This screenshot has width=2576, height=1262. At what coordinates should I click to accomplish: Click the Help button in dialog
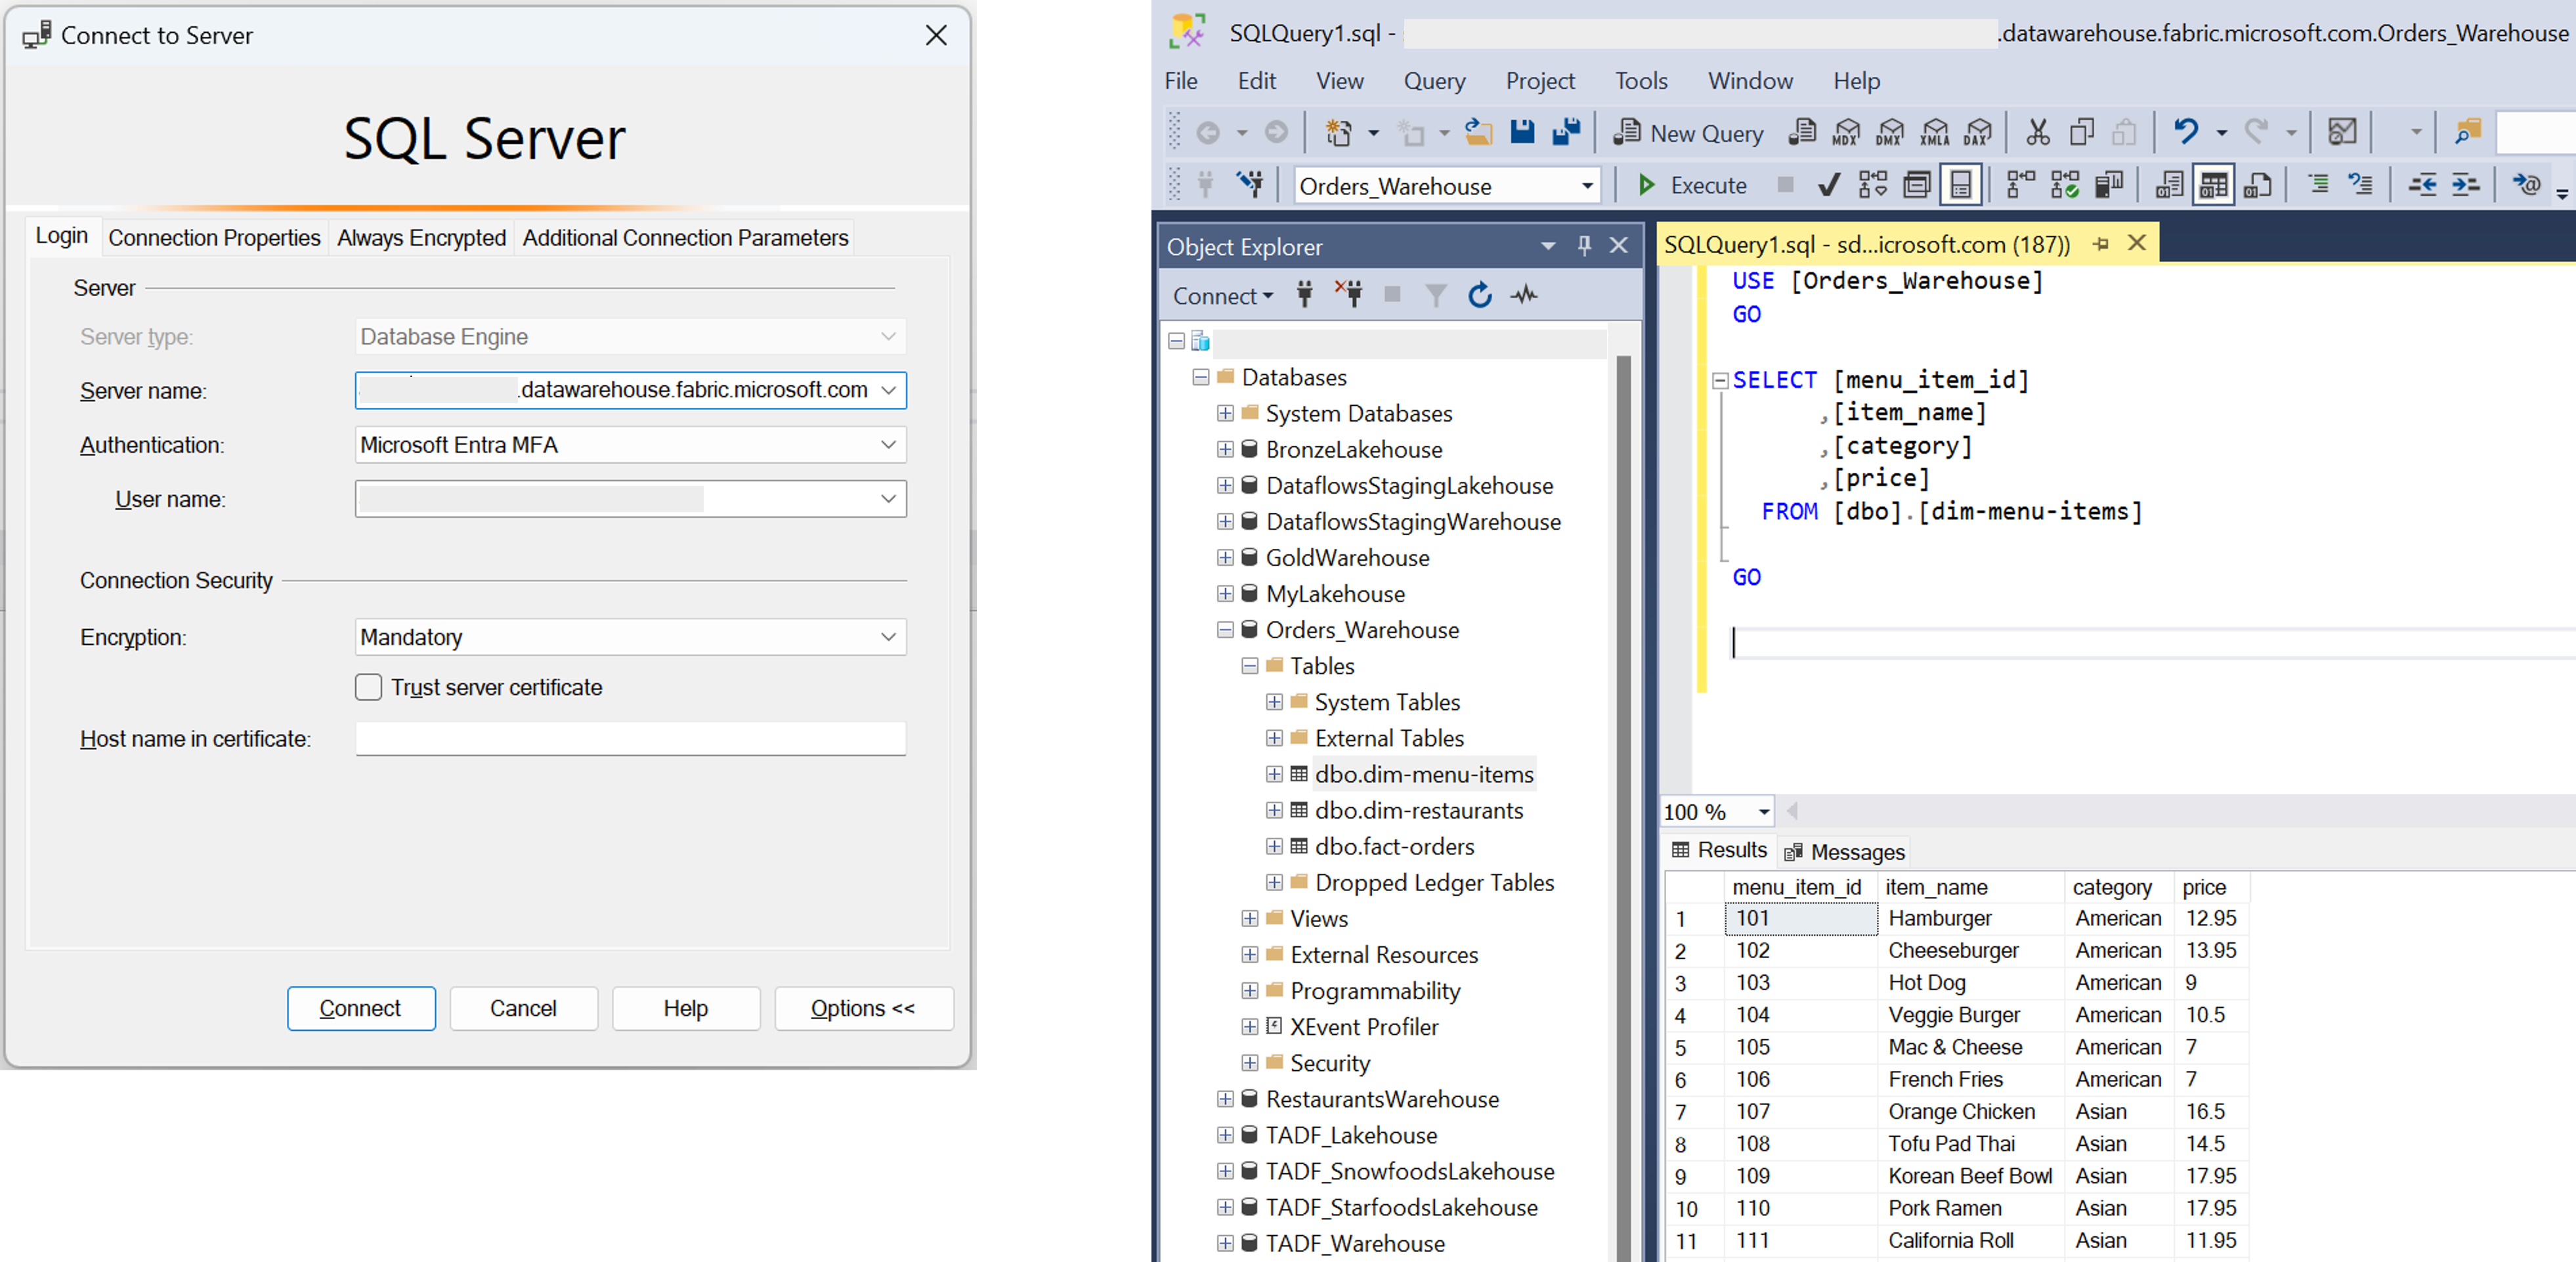pos(685,1008)
